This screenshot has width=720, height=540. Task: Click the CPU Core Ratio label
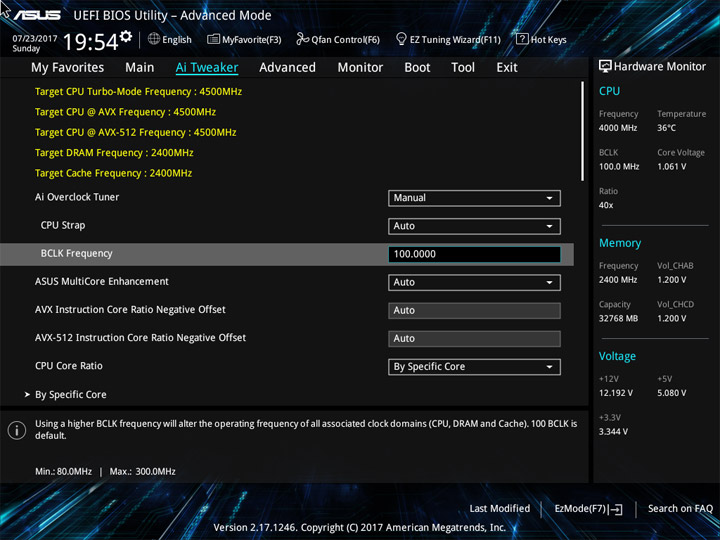[69, 366]
